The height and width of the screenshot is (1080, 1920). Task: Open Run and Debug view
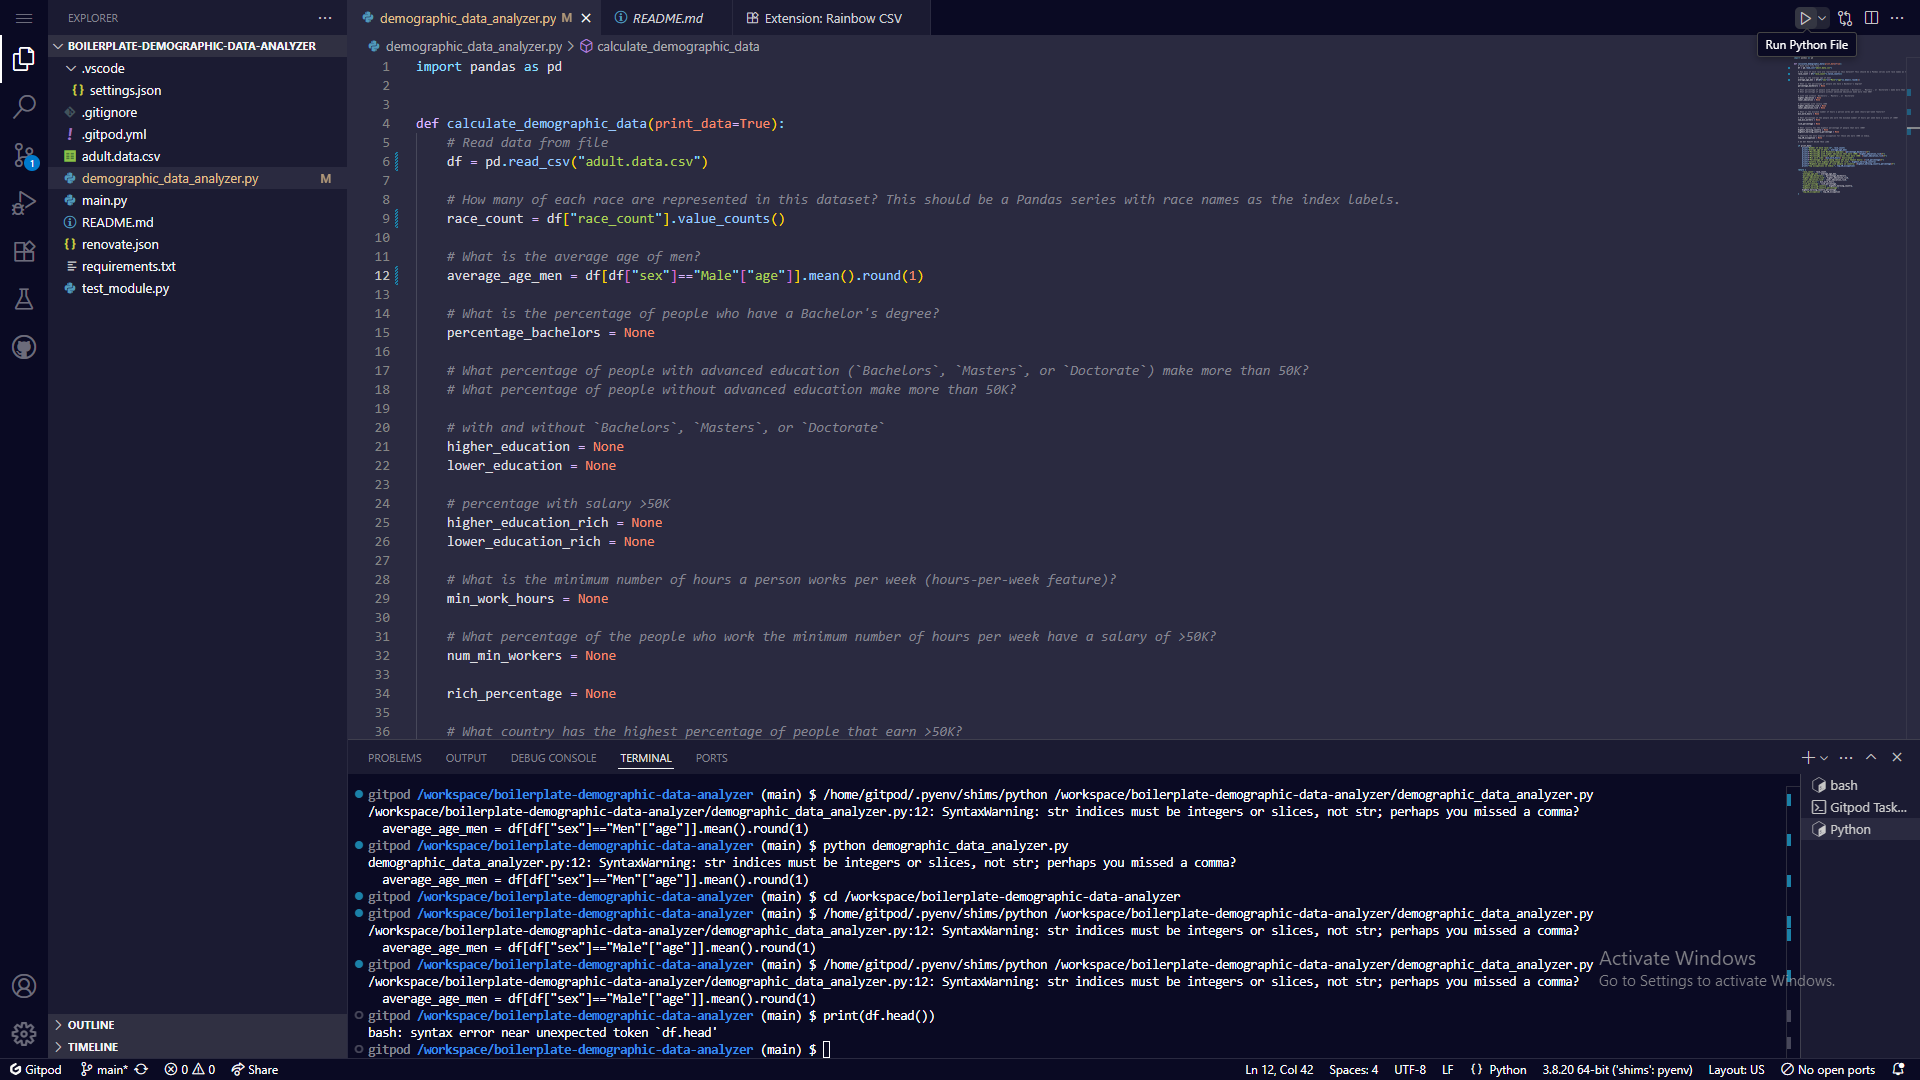(x=24, y=203)
